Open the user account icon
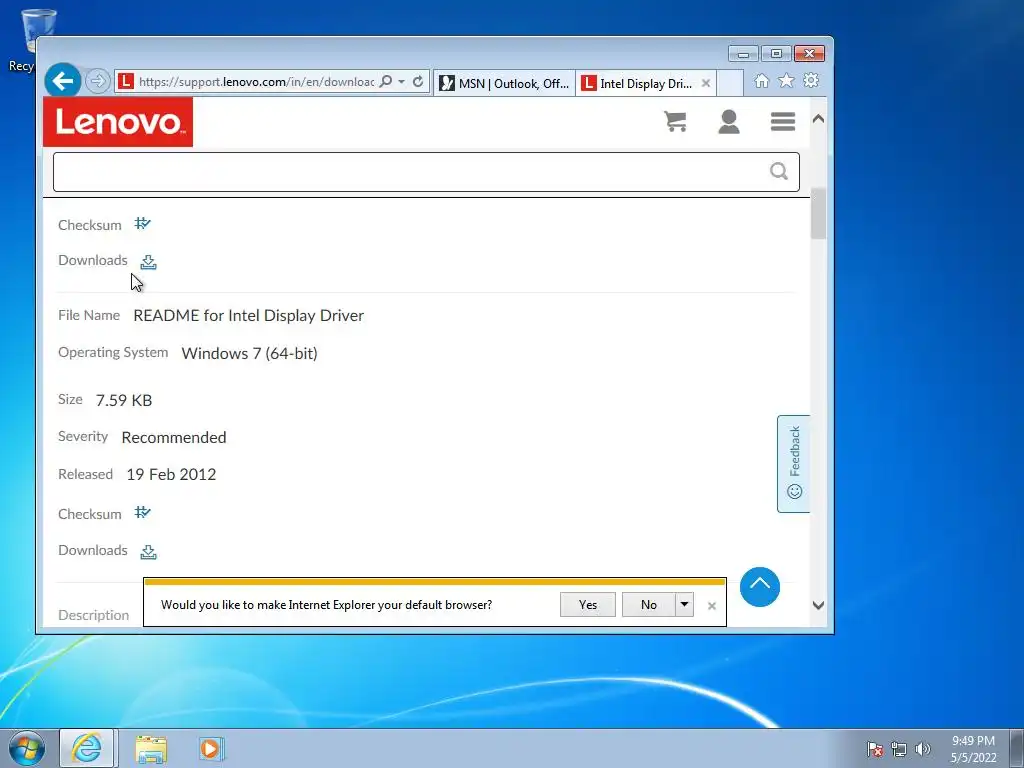 coord(729,121)
